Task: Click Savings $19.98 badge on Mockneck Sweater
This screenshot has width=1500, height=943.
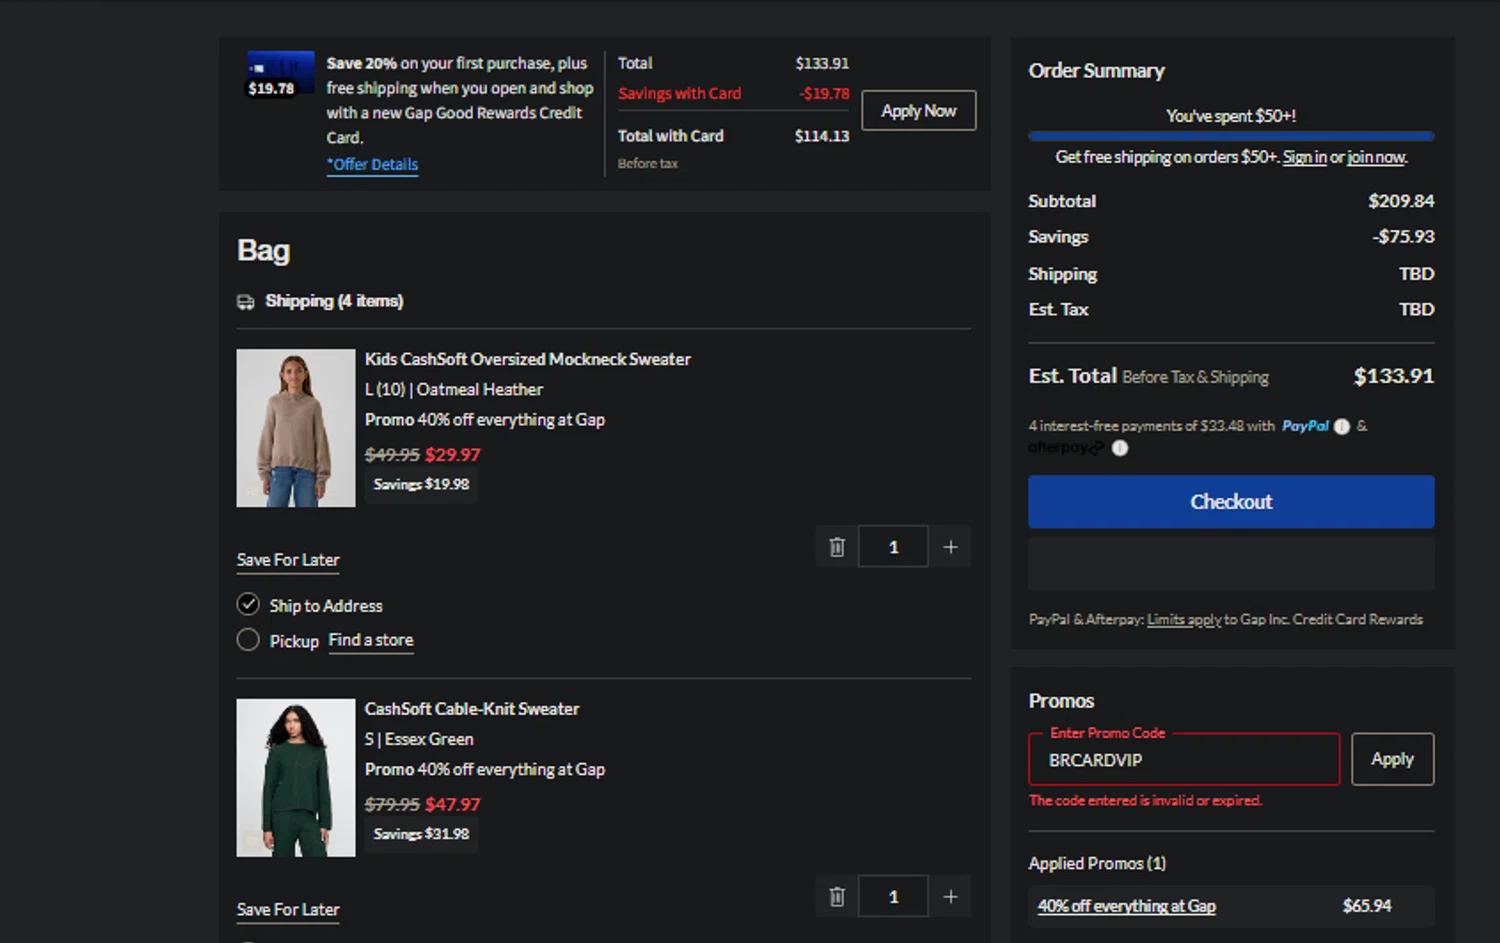Action: coord(421,484)
